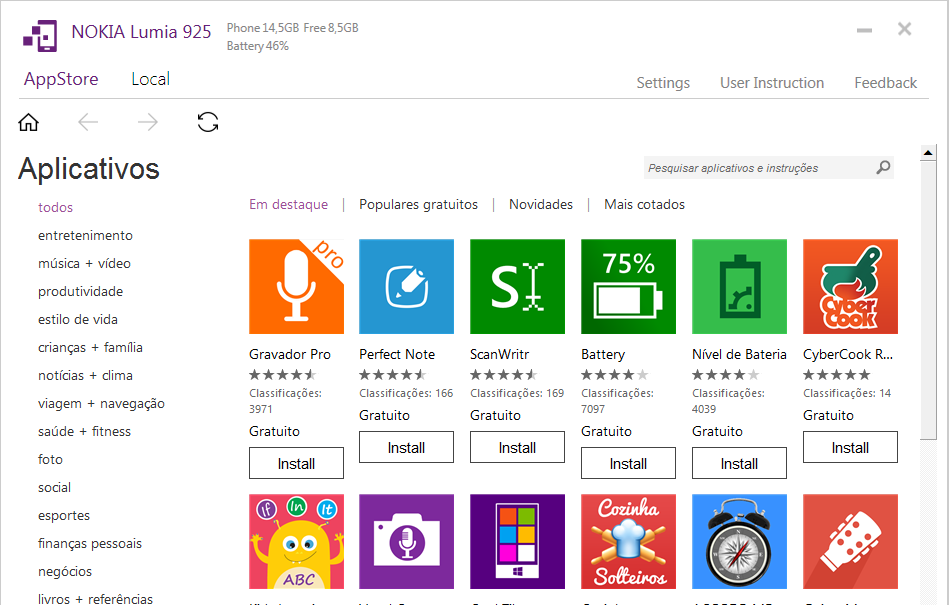Select the música + vídeo category

pos(84,263)
